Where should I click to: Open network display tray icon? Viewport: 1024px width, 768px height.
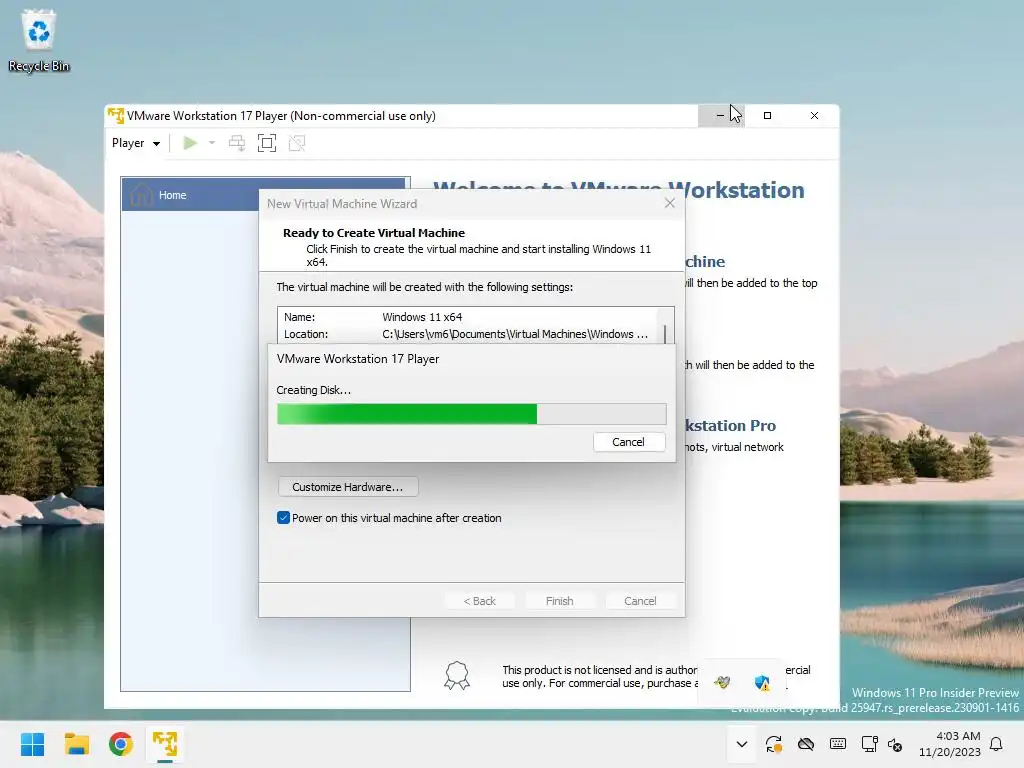(869, 744)
